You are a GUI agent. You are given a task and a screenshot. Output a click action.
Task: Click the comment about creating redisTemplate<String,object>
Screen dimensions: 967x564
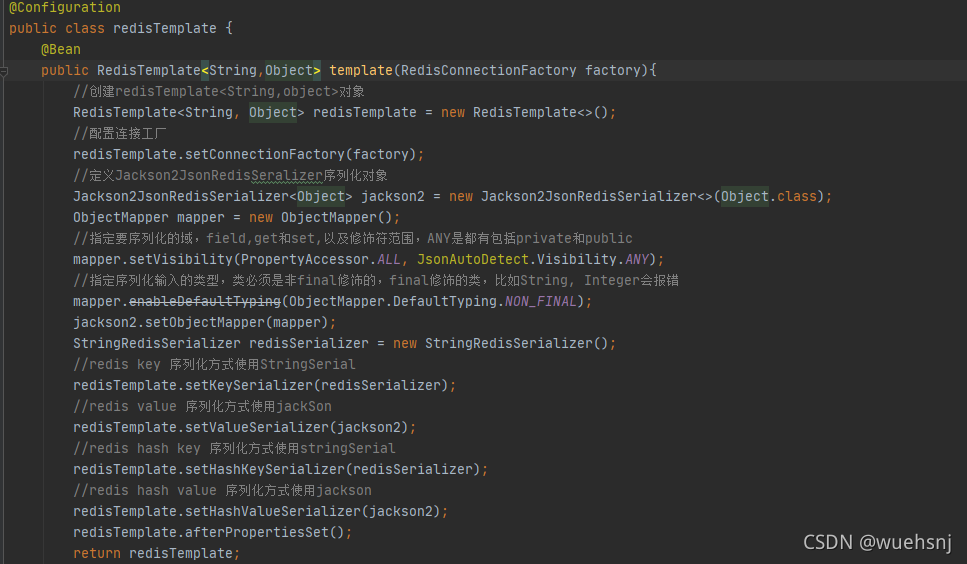[219, 91]
